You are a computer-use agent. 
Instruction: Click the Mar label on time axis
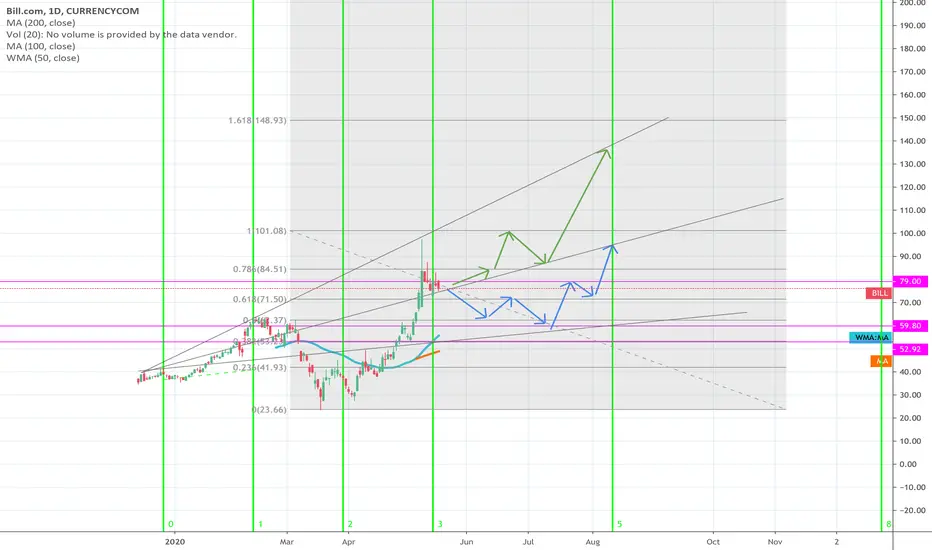pos(287,542)
